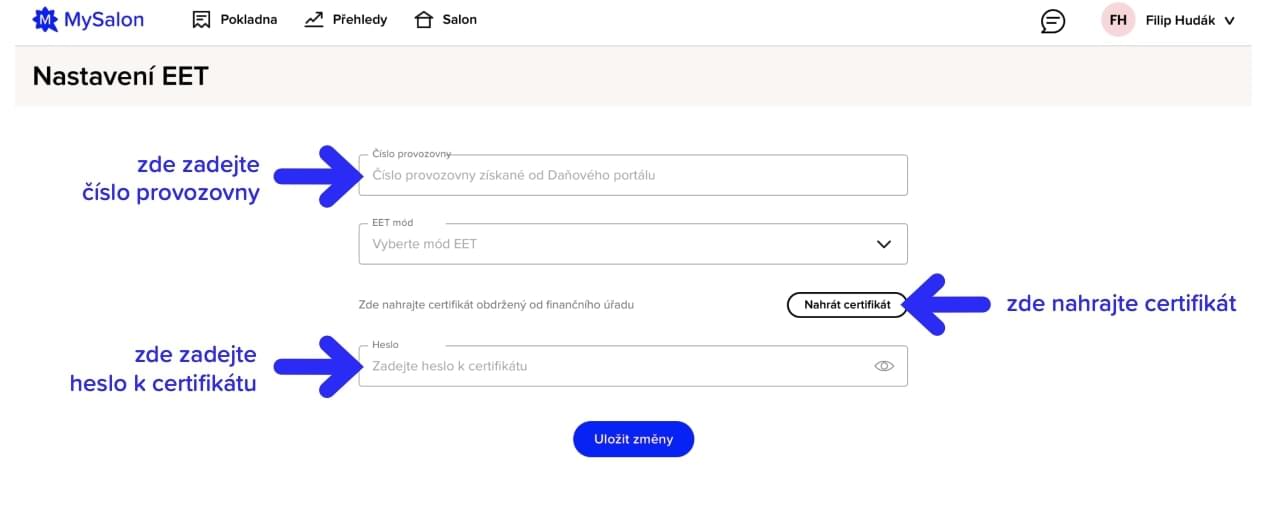
Task: Go to the Pokladna menu item
Action: (248, 19)
